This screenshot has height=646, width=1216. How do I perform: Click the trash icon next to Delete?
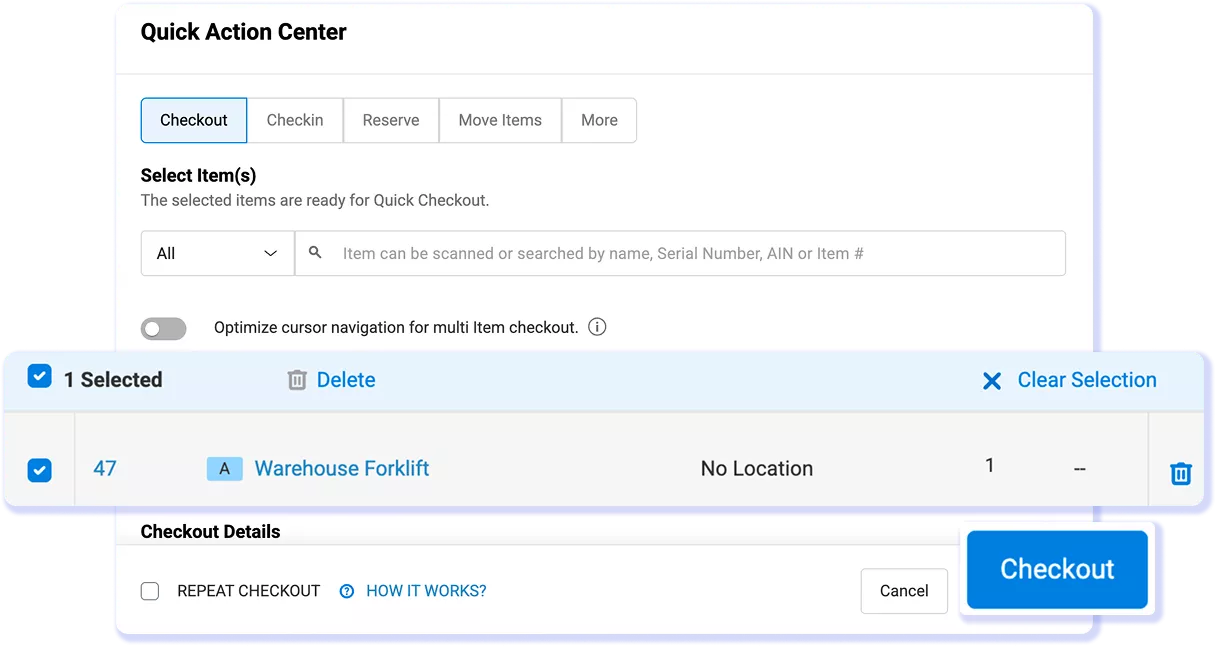(x=297, y=380)
